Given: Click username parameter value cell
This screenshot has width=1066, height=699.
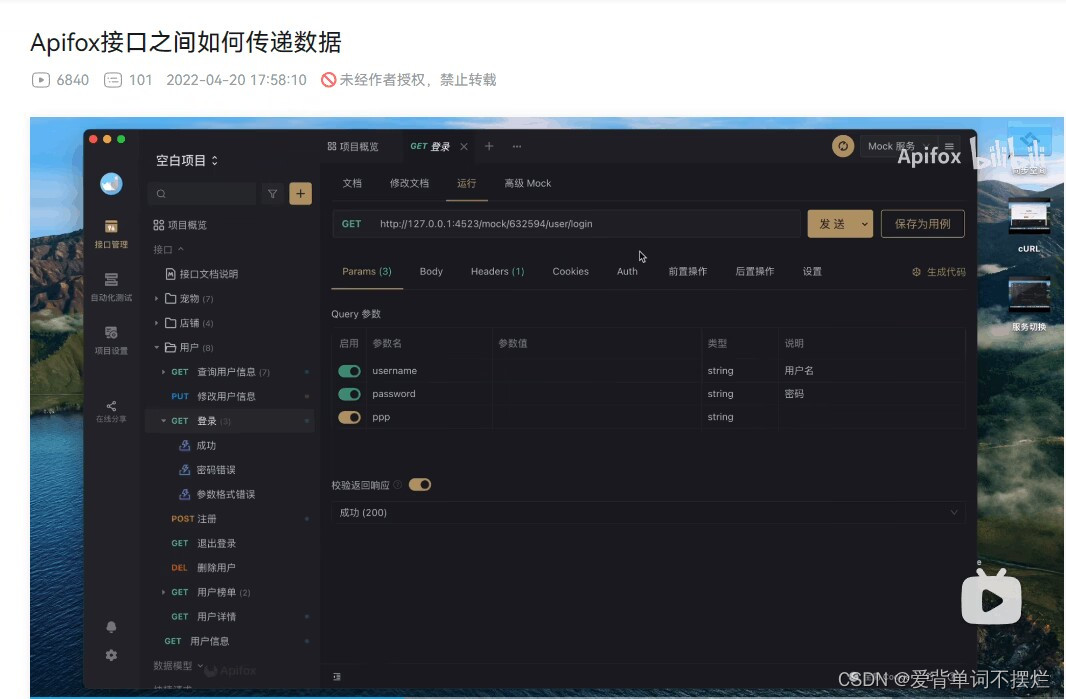Looking at the screenshot, I should [x=597, y=371].
